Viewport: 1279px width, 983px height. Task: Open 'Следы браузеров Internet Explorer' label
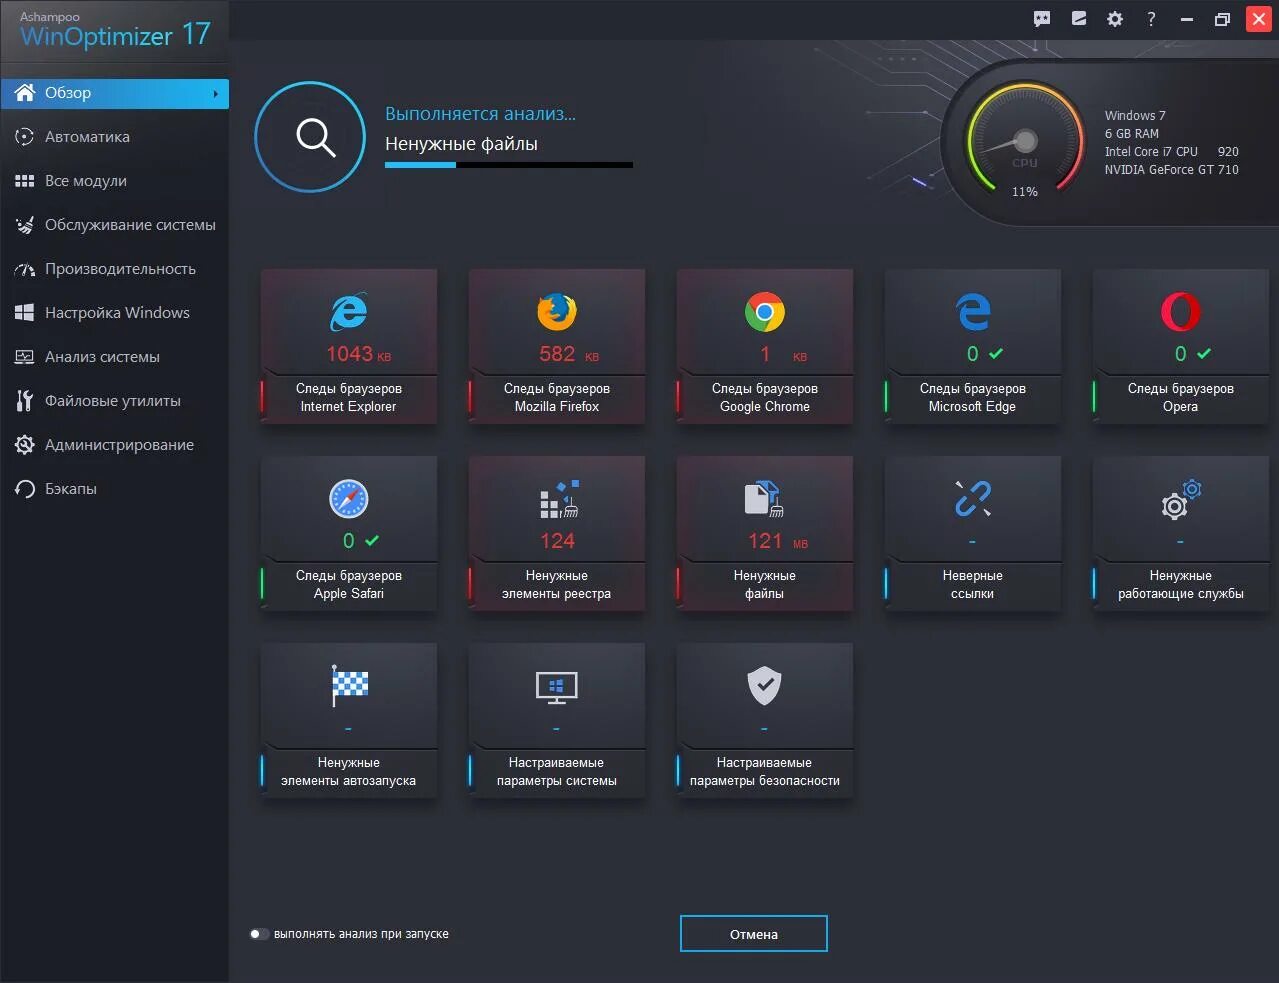coord(349,397)
